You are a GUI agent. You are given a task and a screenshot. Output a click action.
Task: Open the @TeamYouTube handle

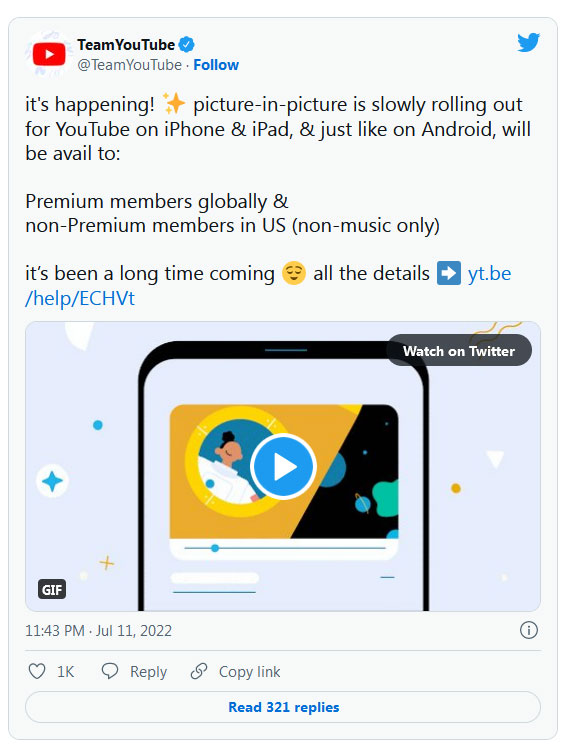[129, 65]
